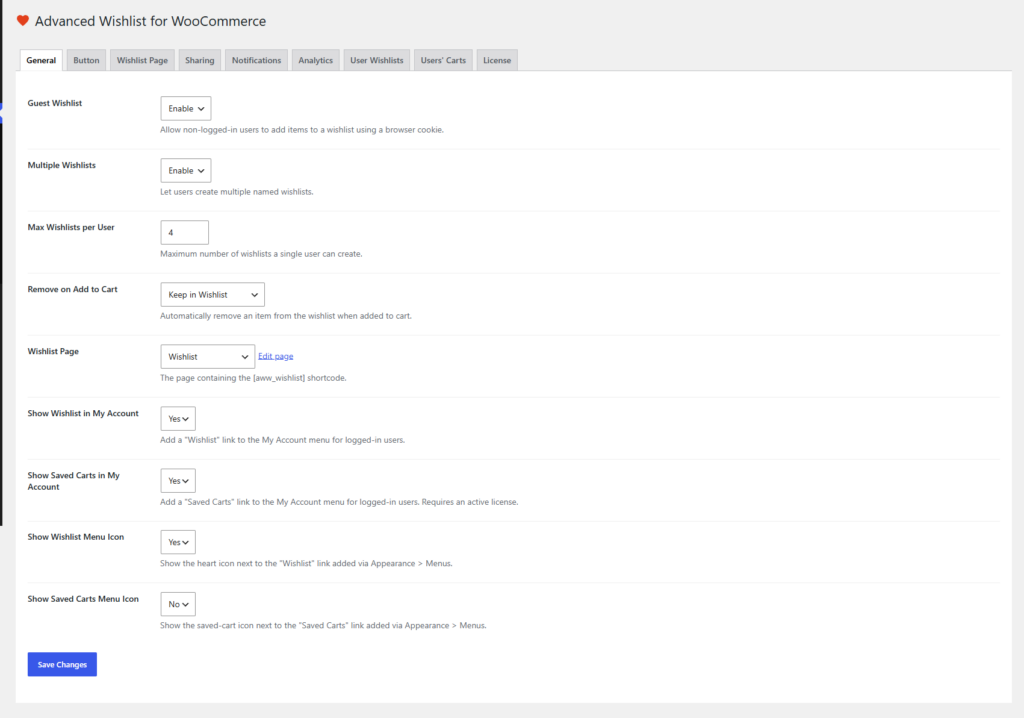Click the red heart plugin icon
This screenshot has width=1024, height=718.
point(23,21)
